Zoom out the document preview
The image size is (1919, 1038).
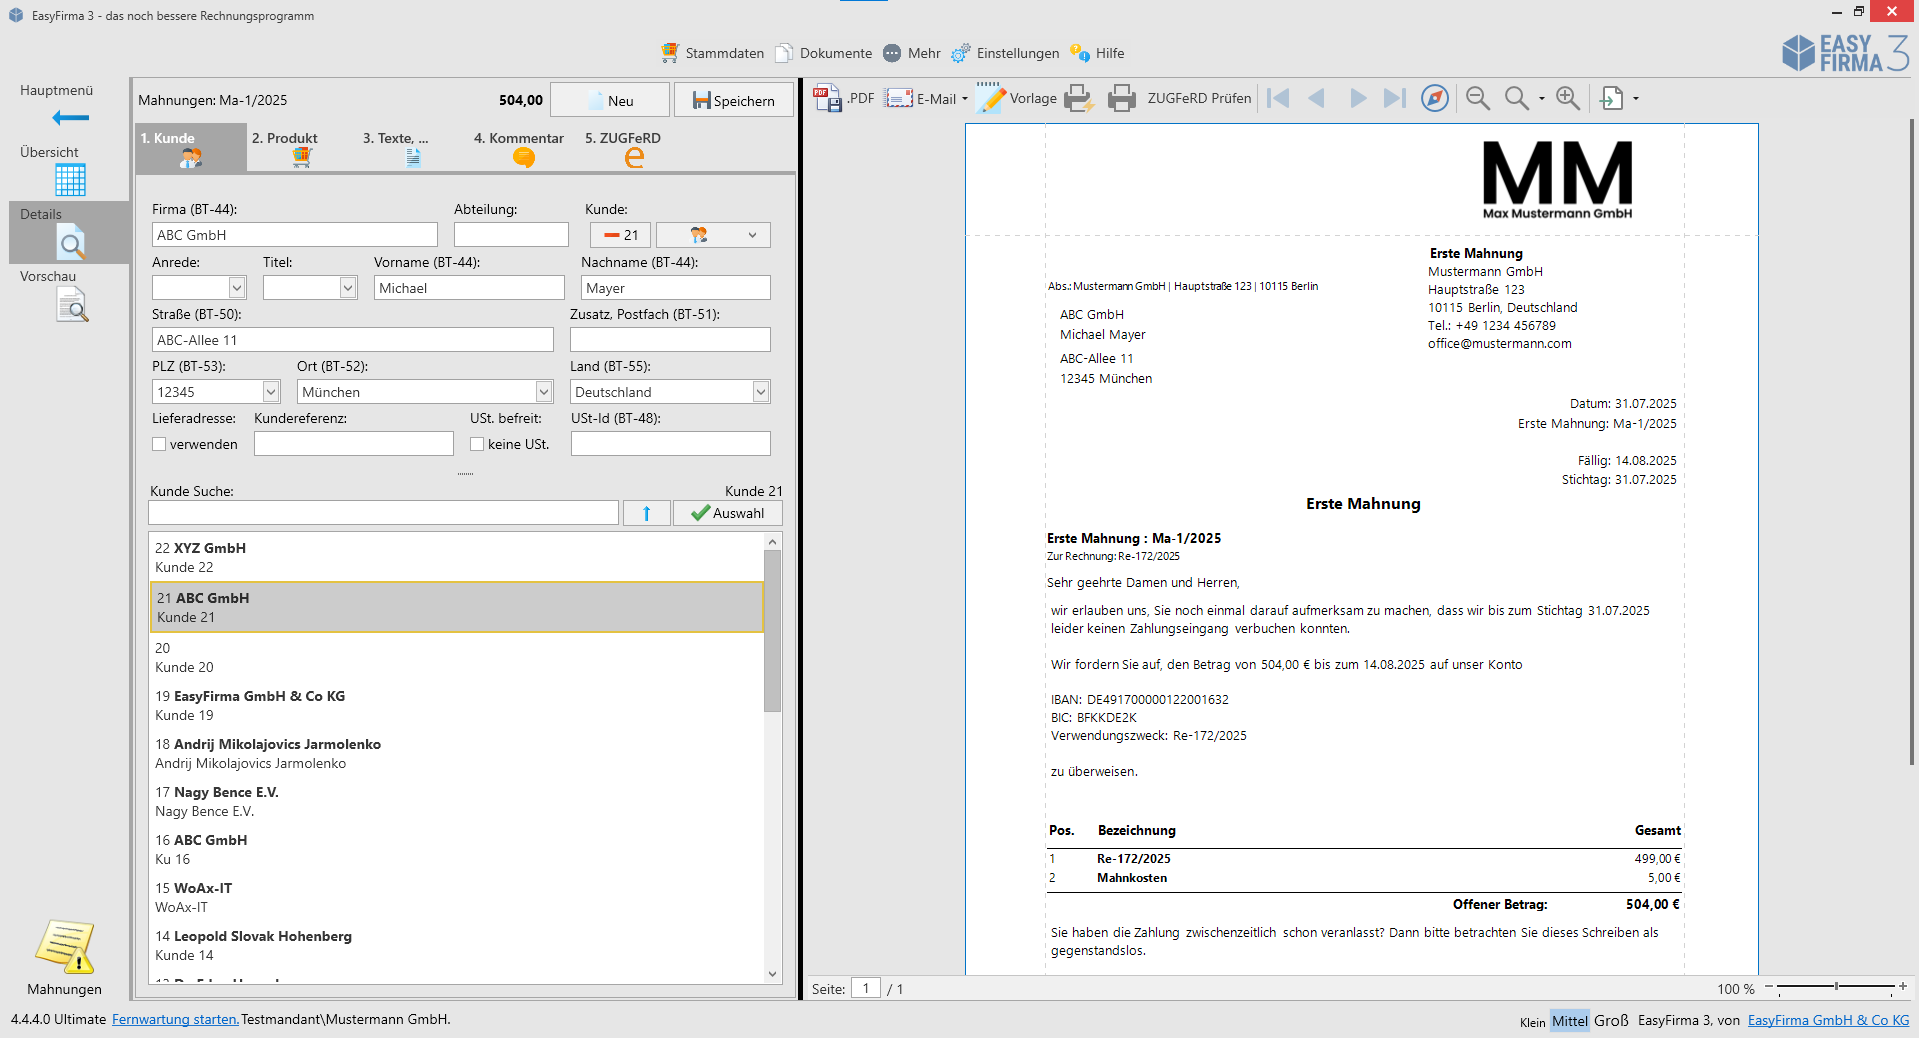pyautogui.click(x=1478, y=98)
